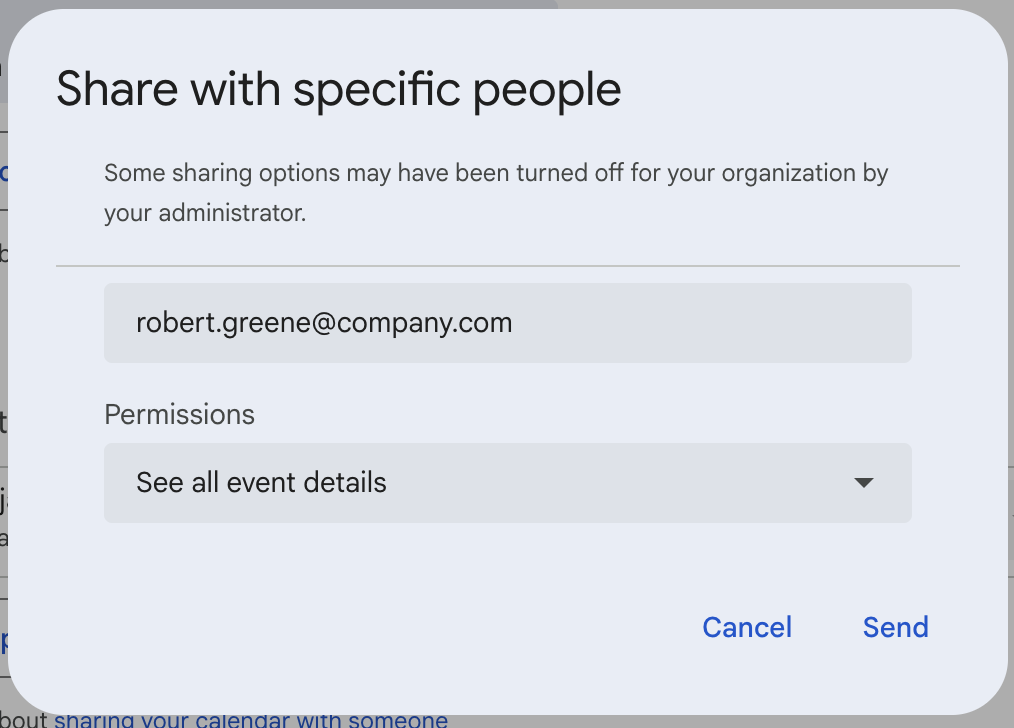Open the 'sharing your calendar with someone' link

point(252,719)
